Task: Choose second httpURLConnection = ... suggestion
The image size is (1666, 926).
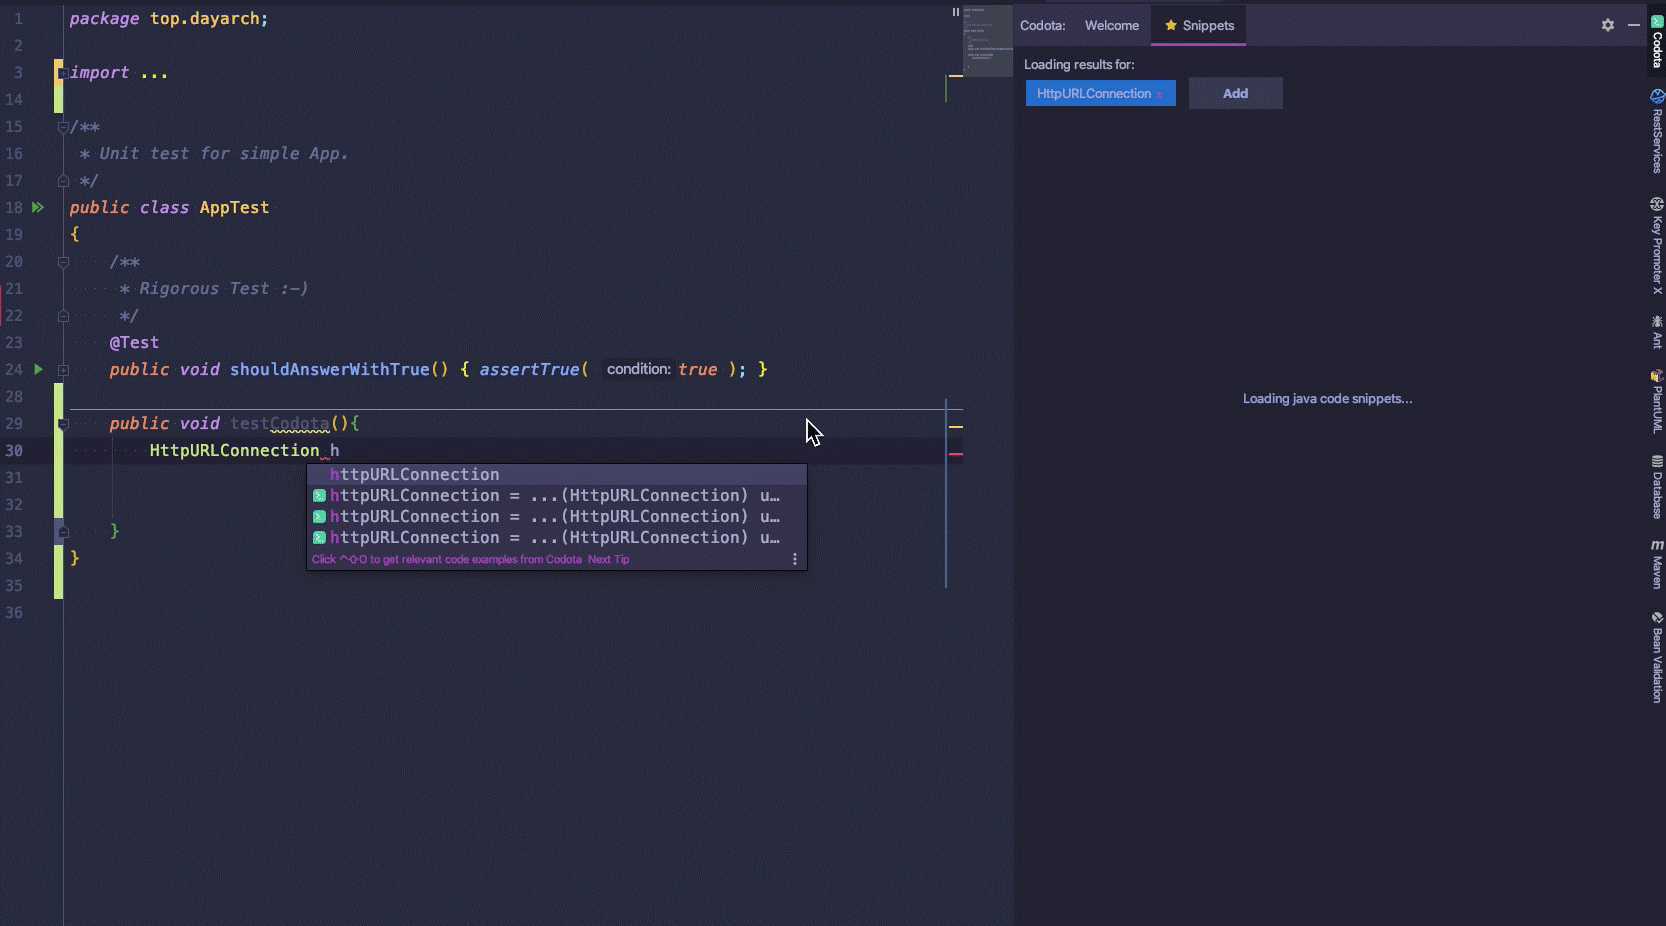Action: click(x=556, y=495)
